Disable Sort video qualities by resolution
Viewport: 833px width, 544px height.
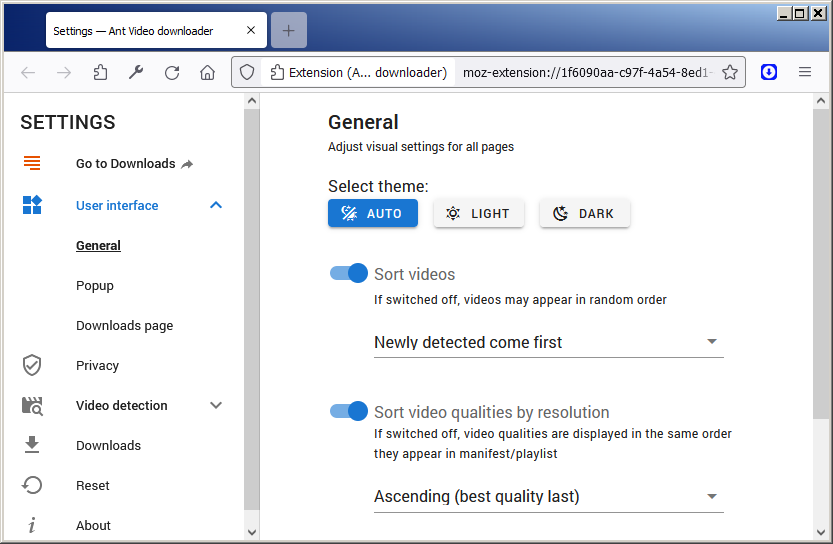point(348,411)
